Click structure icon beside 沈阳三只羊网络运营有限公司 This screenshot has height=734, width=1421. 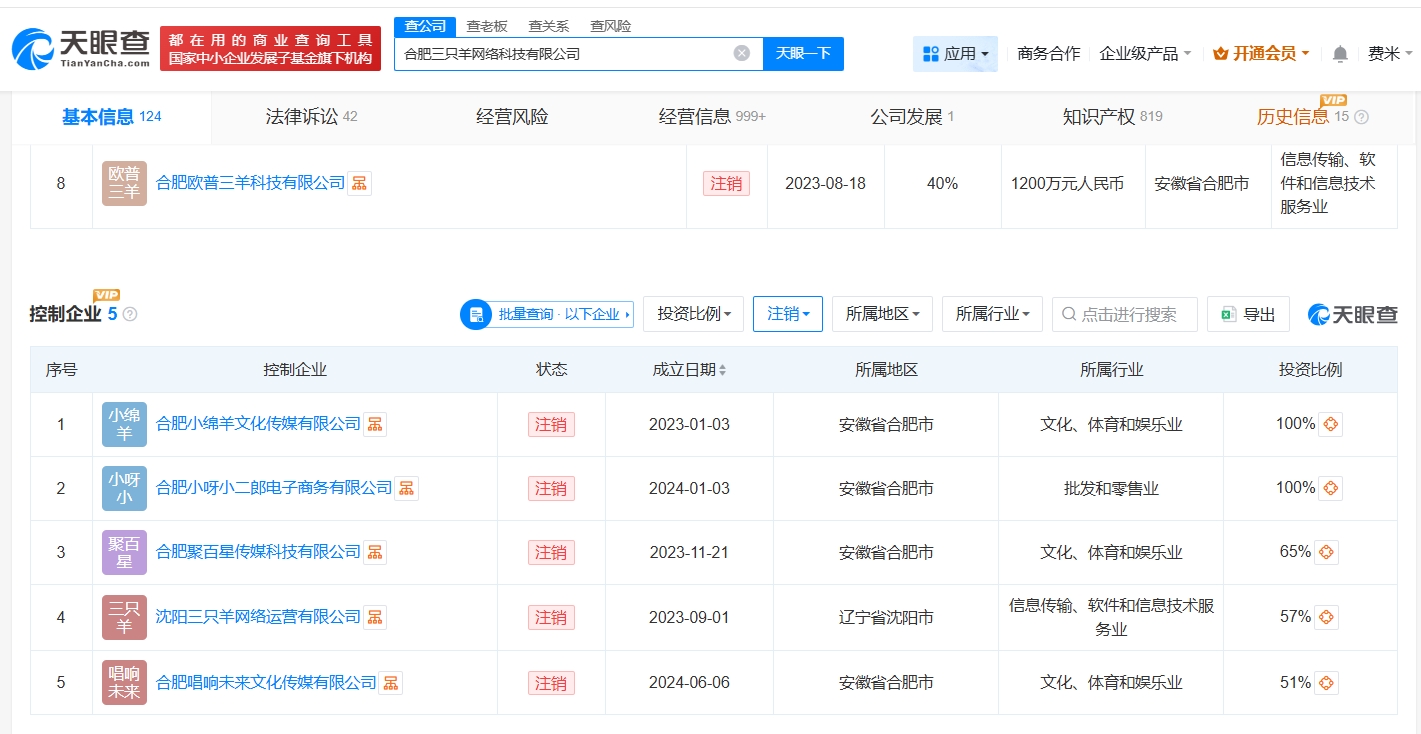(374, 617)
